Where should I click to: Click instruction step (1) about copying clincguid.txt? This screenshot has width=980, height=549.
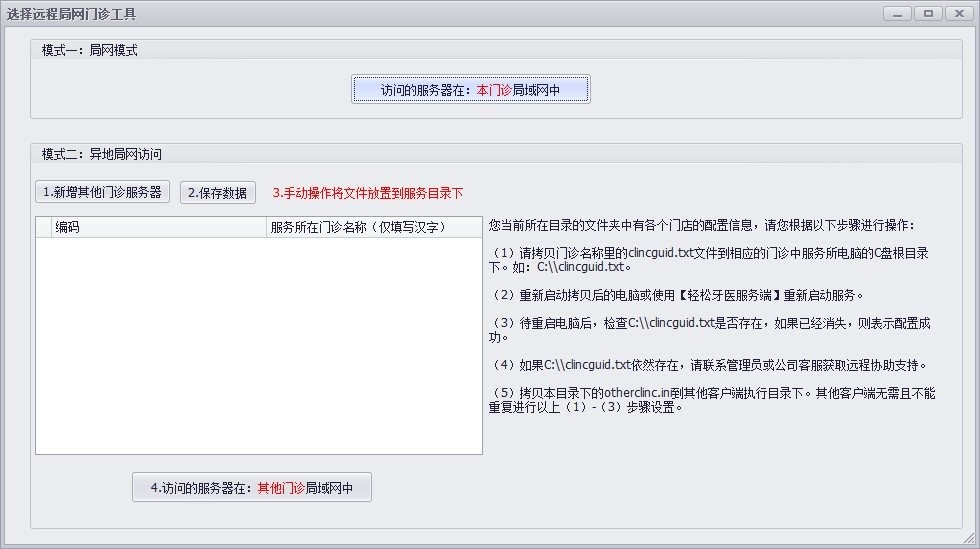coord(710,260)
